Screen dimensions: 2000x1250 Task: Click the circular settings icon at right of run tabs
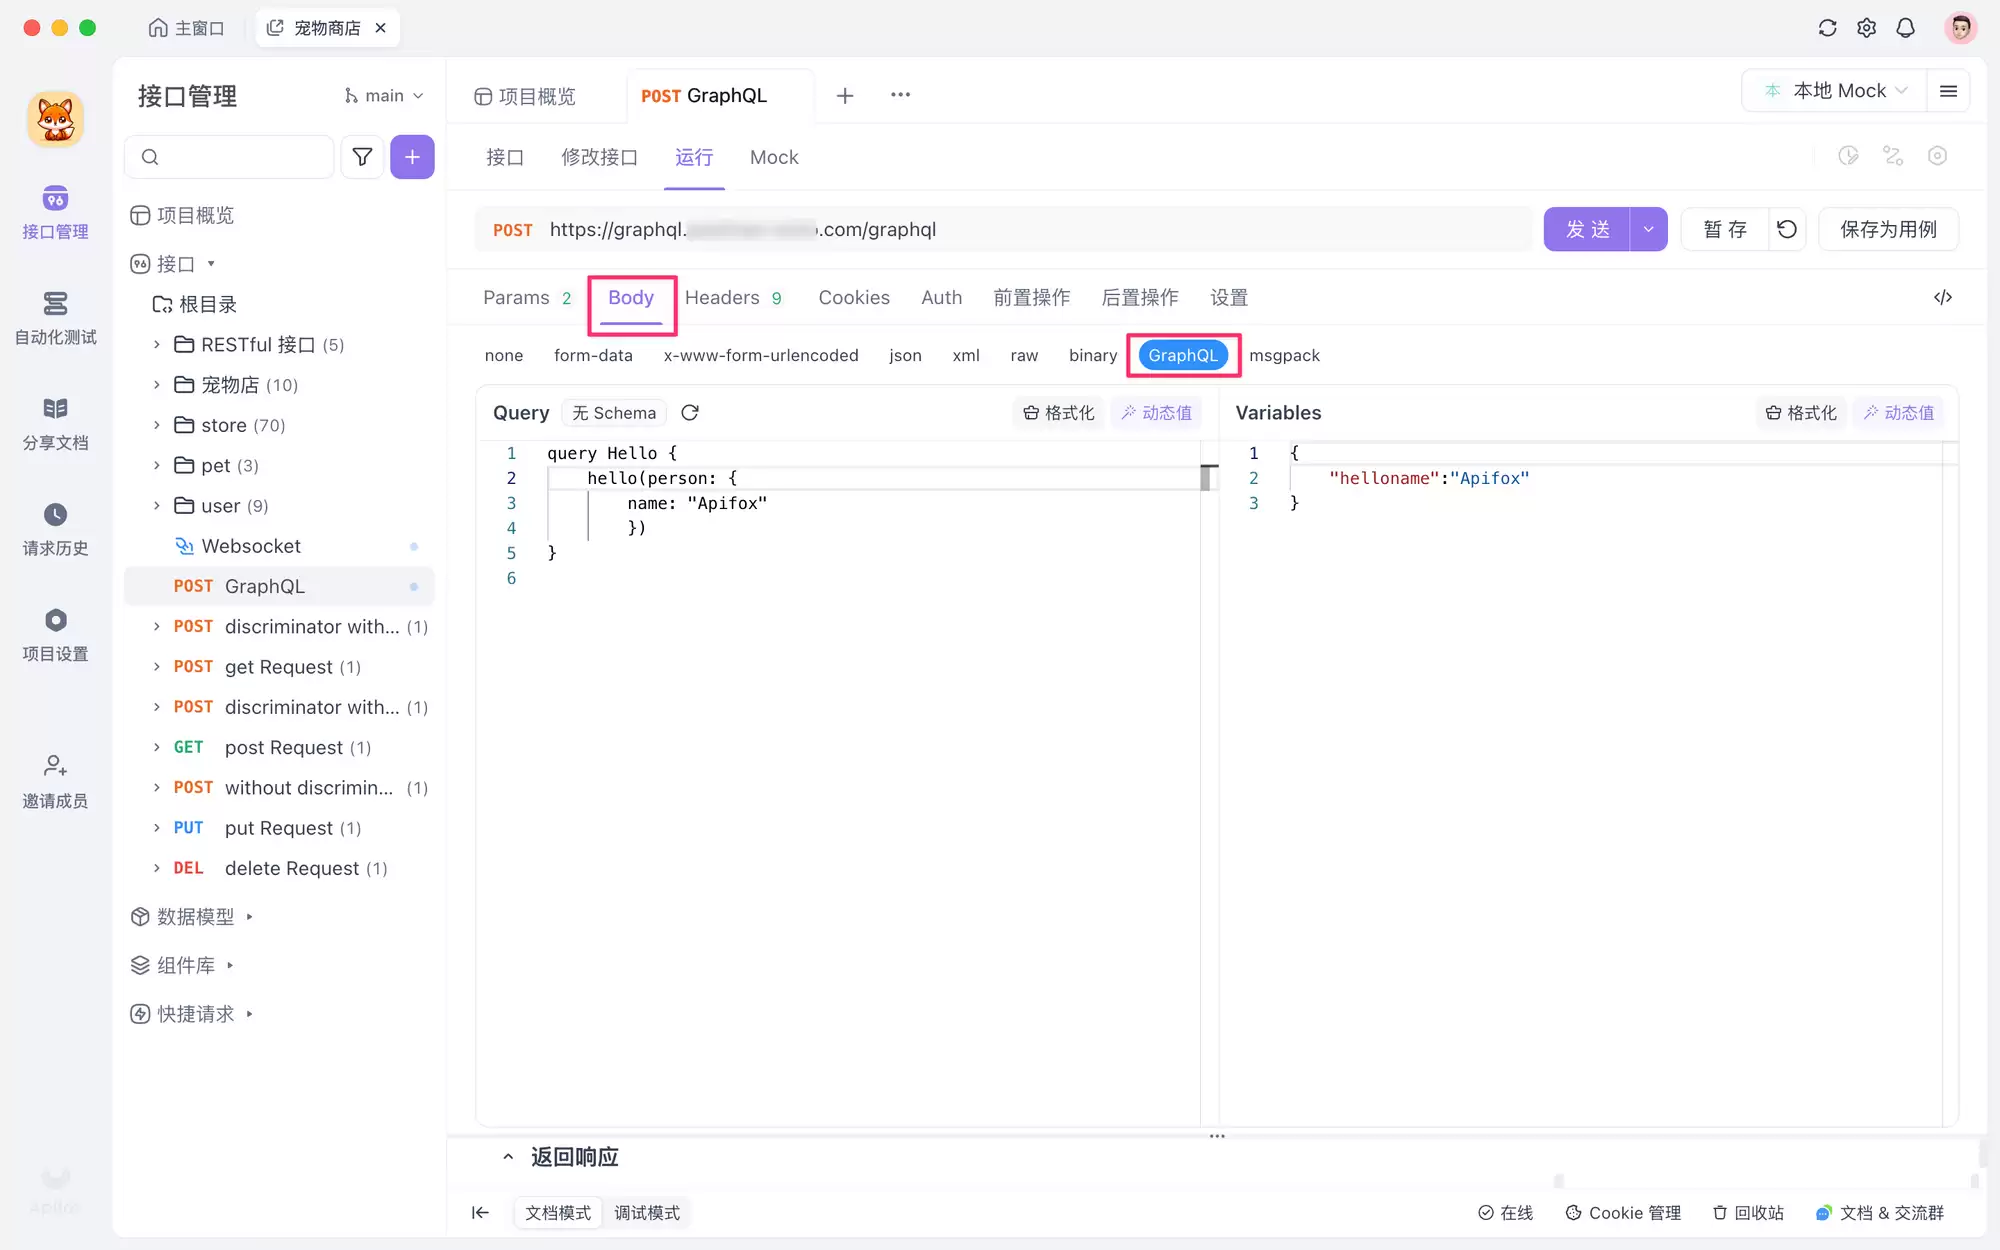1937,156
